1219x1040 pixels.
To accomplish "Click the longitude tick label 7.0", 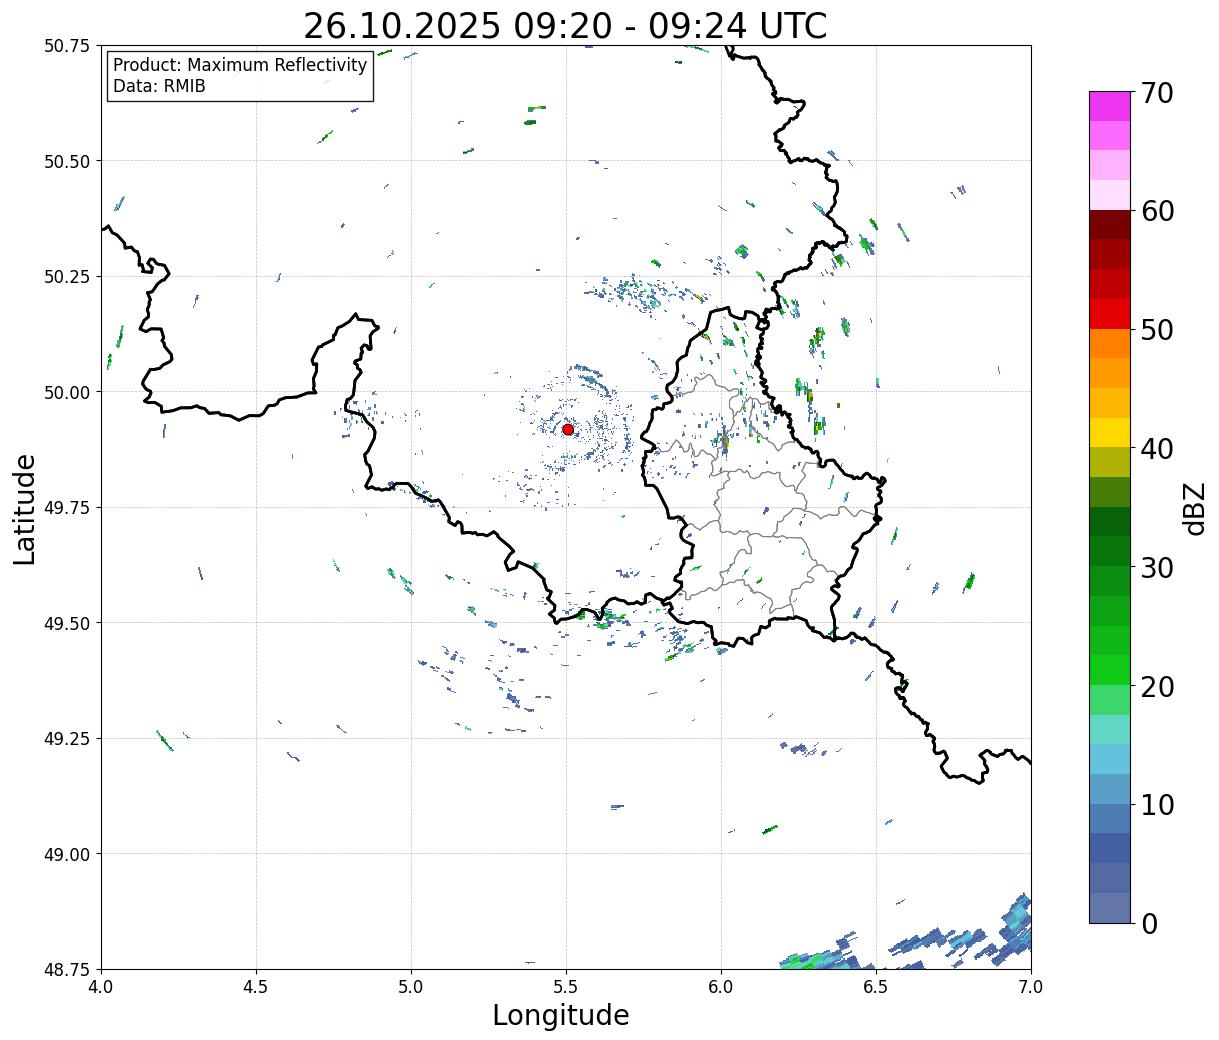I will coord(1031,987).
